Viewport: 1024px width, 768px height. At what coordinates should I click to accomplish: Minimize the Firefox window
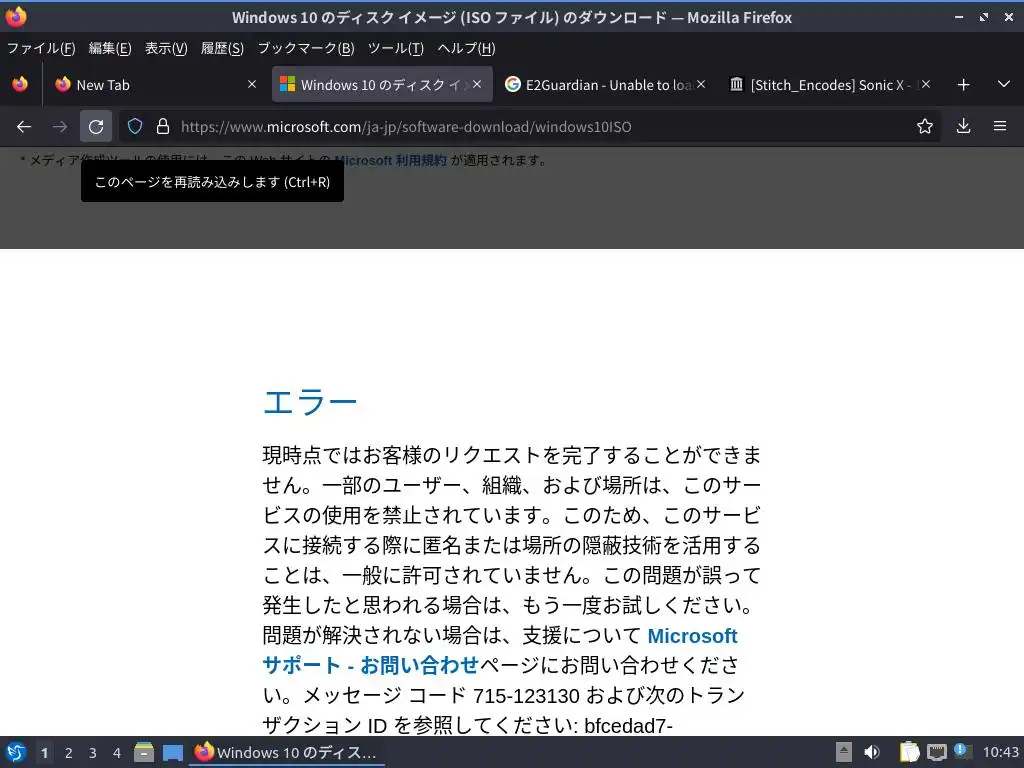(959, 17)
